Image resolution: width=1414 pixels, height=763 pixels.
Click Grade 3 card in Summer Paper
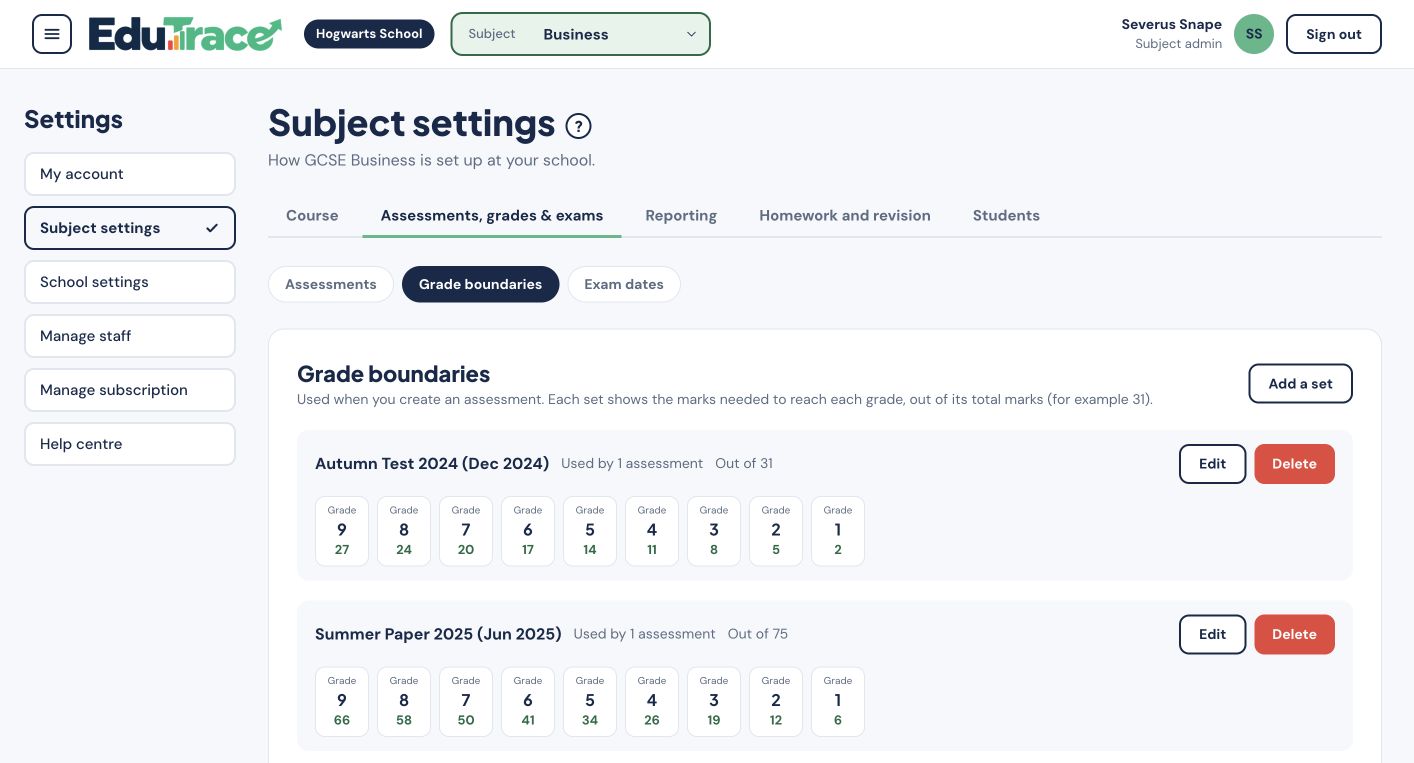714,702
